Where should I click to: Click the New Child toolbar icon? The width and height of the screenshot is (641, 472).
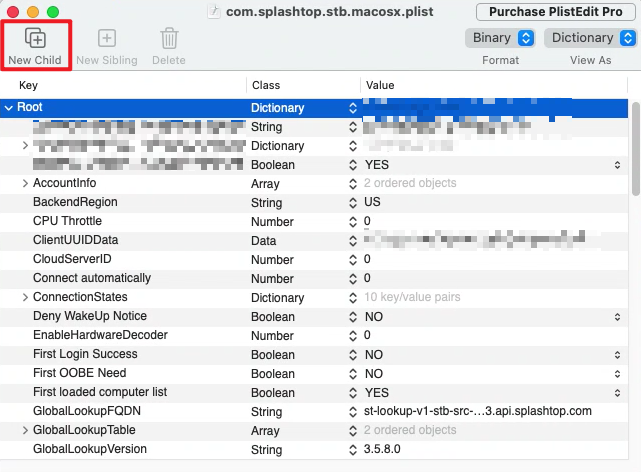(x=36, y=38)
